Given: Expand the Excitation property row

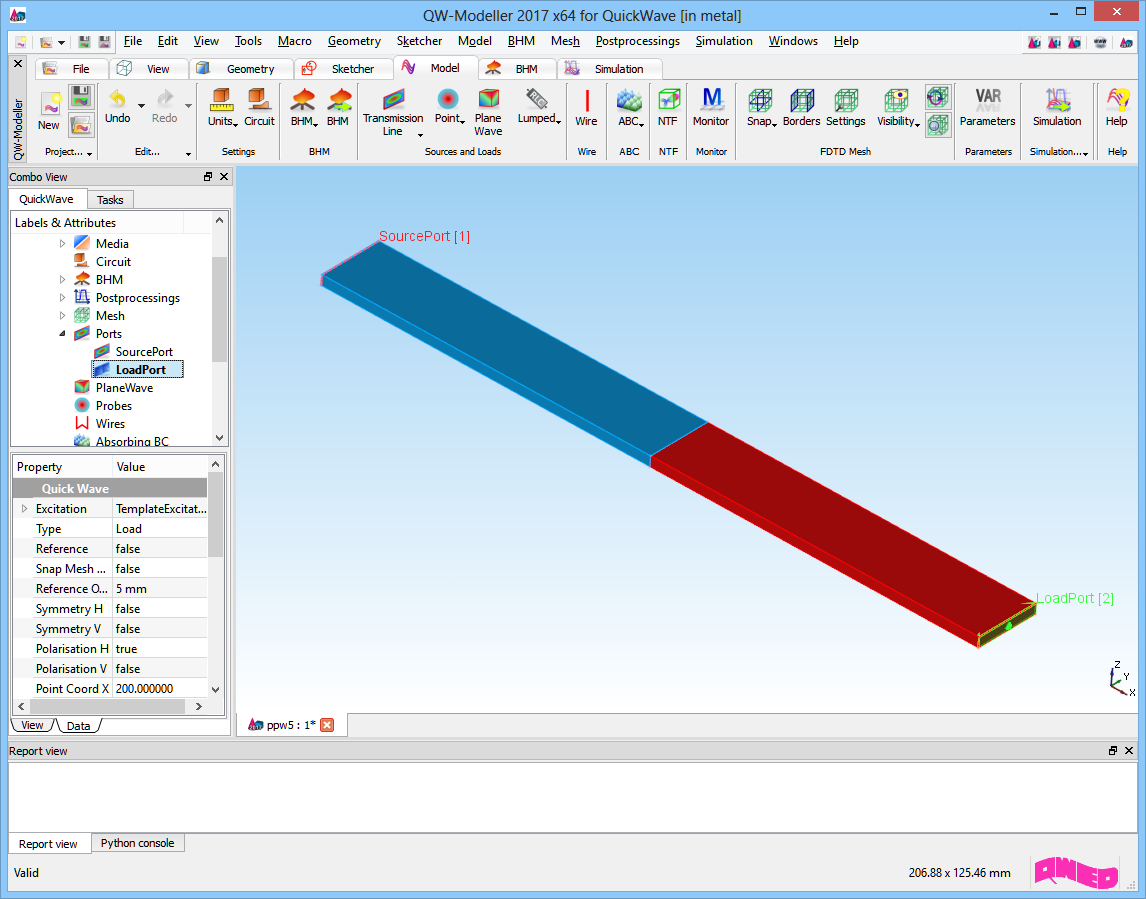Looking at the screenshot, I should click(x=24, y=509).
